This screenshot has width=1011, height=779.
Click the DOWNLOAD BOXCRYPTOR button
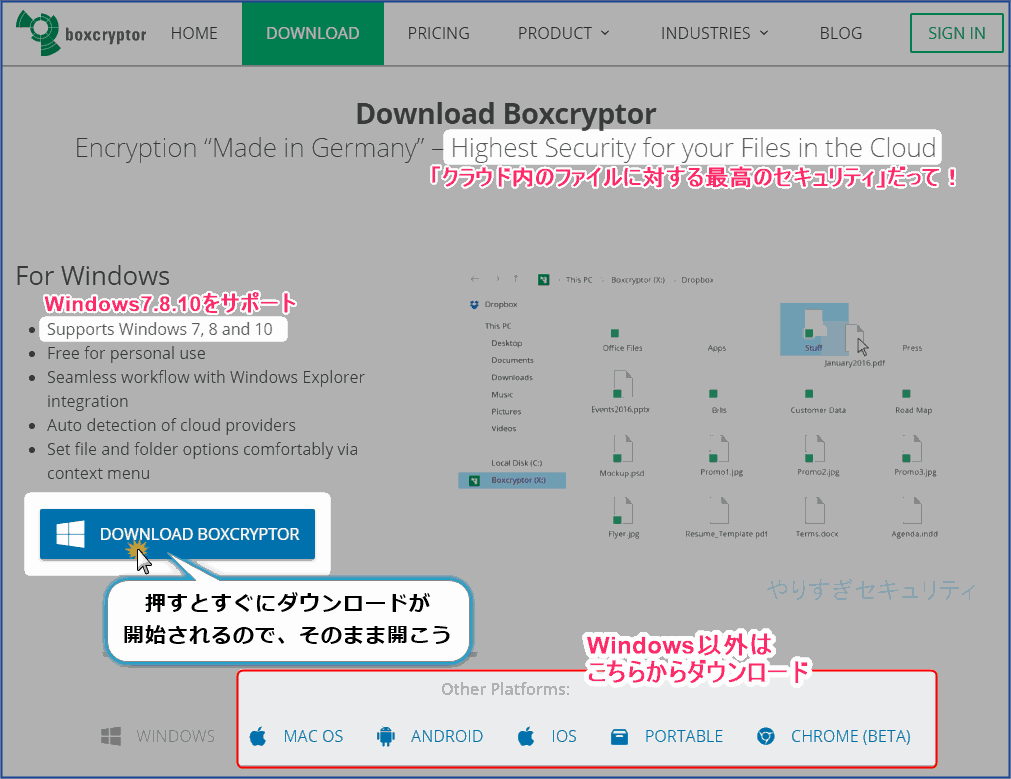pyautogui.click(x=177, y=534)
